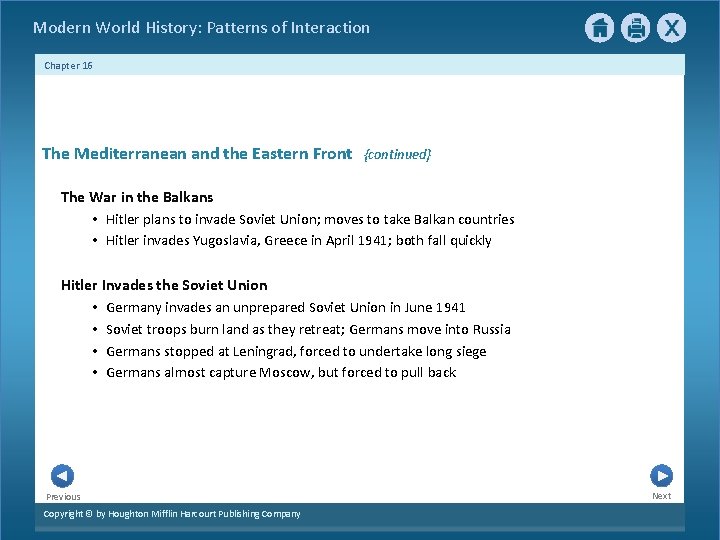Viewport: 720px width, 540px height.
Task: Select the '{continued}' text
Action: [x=397, y=154]
